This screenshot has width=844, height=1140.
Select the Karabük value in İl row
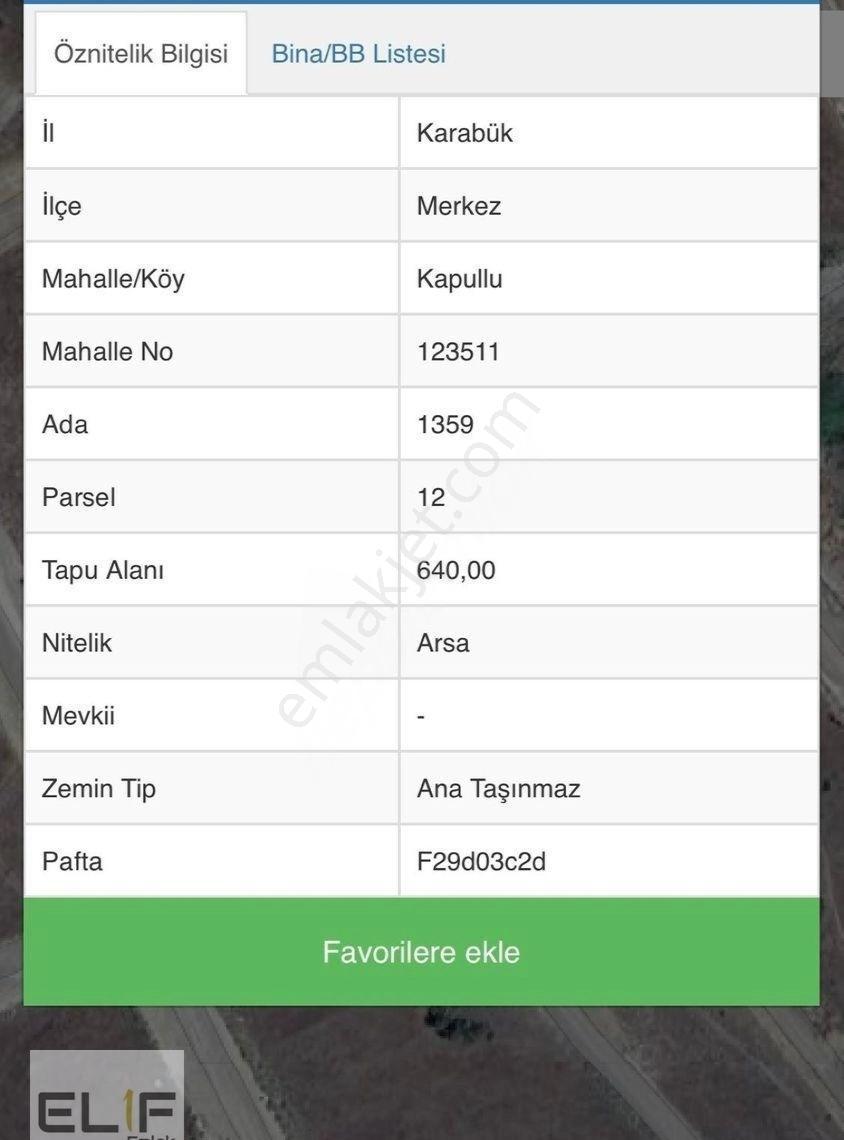465,133
